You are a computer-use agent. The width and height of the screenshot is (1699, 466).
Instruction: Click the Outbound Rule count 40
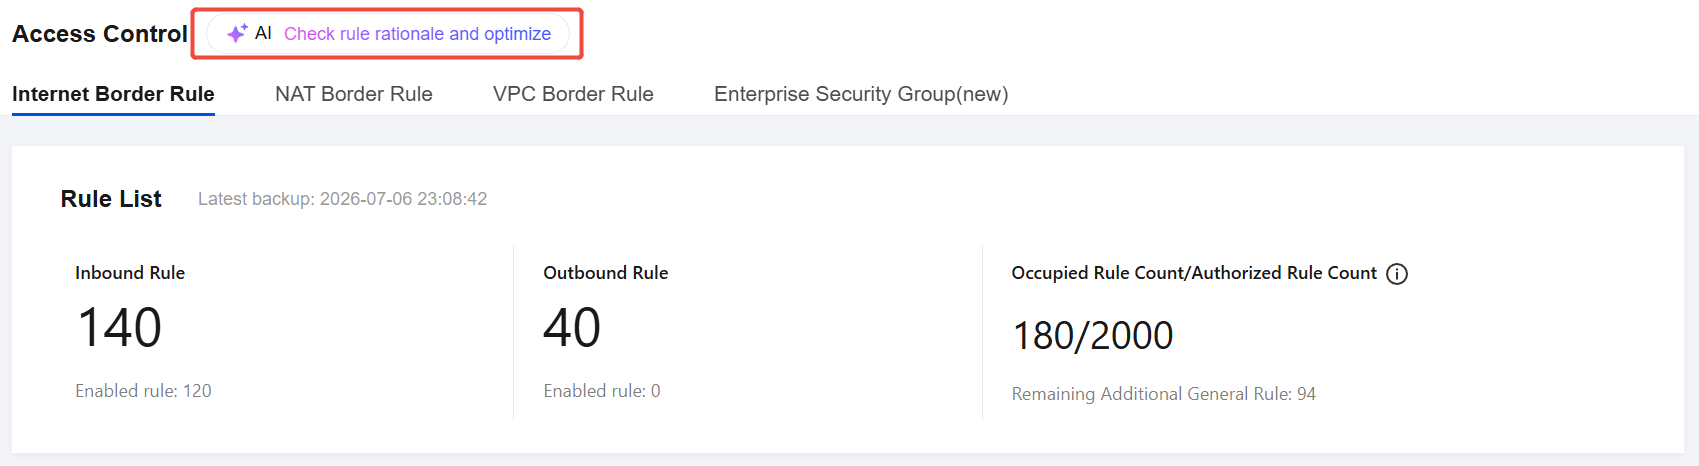click(572, 328)
